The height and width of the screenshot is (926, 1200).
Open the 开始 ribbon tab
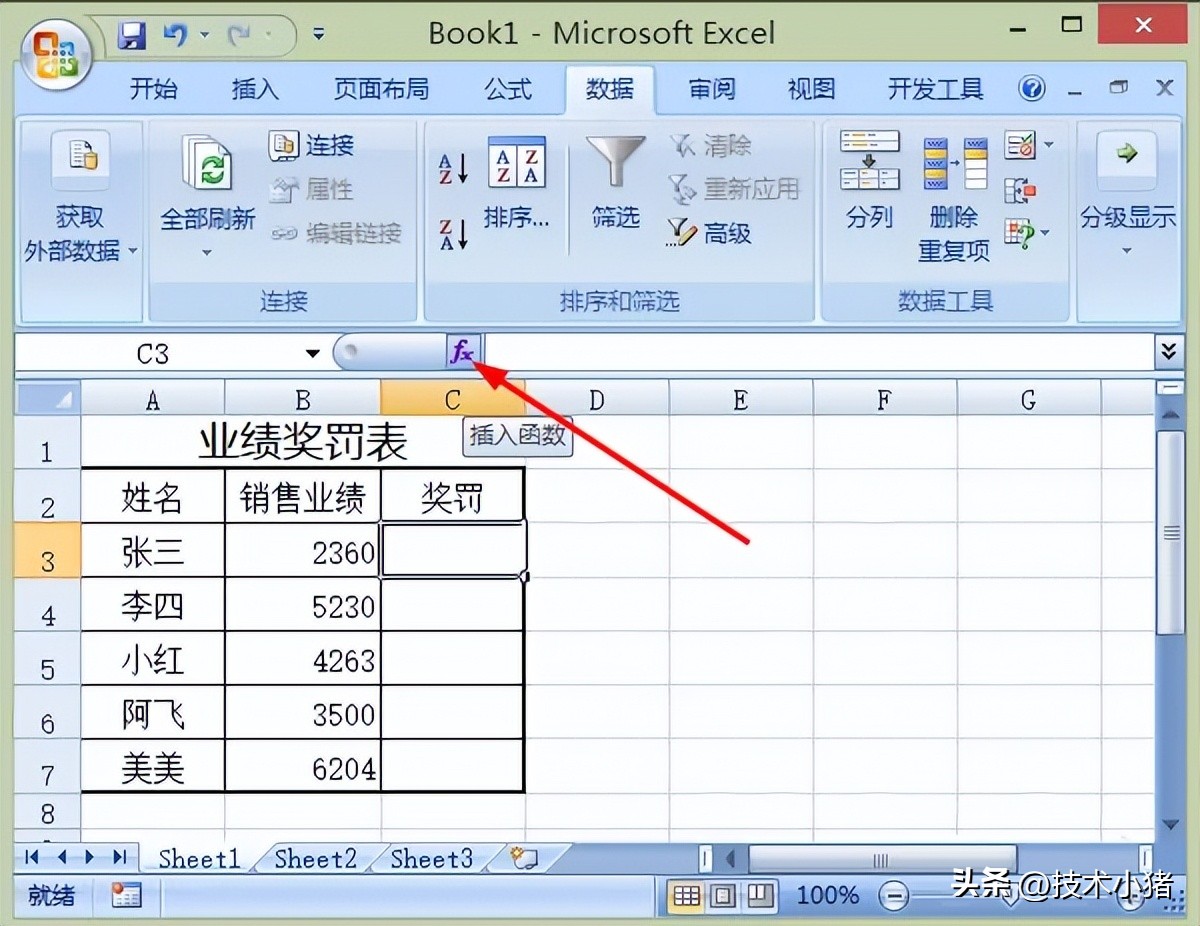[154, 89]
